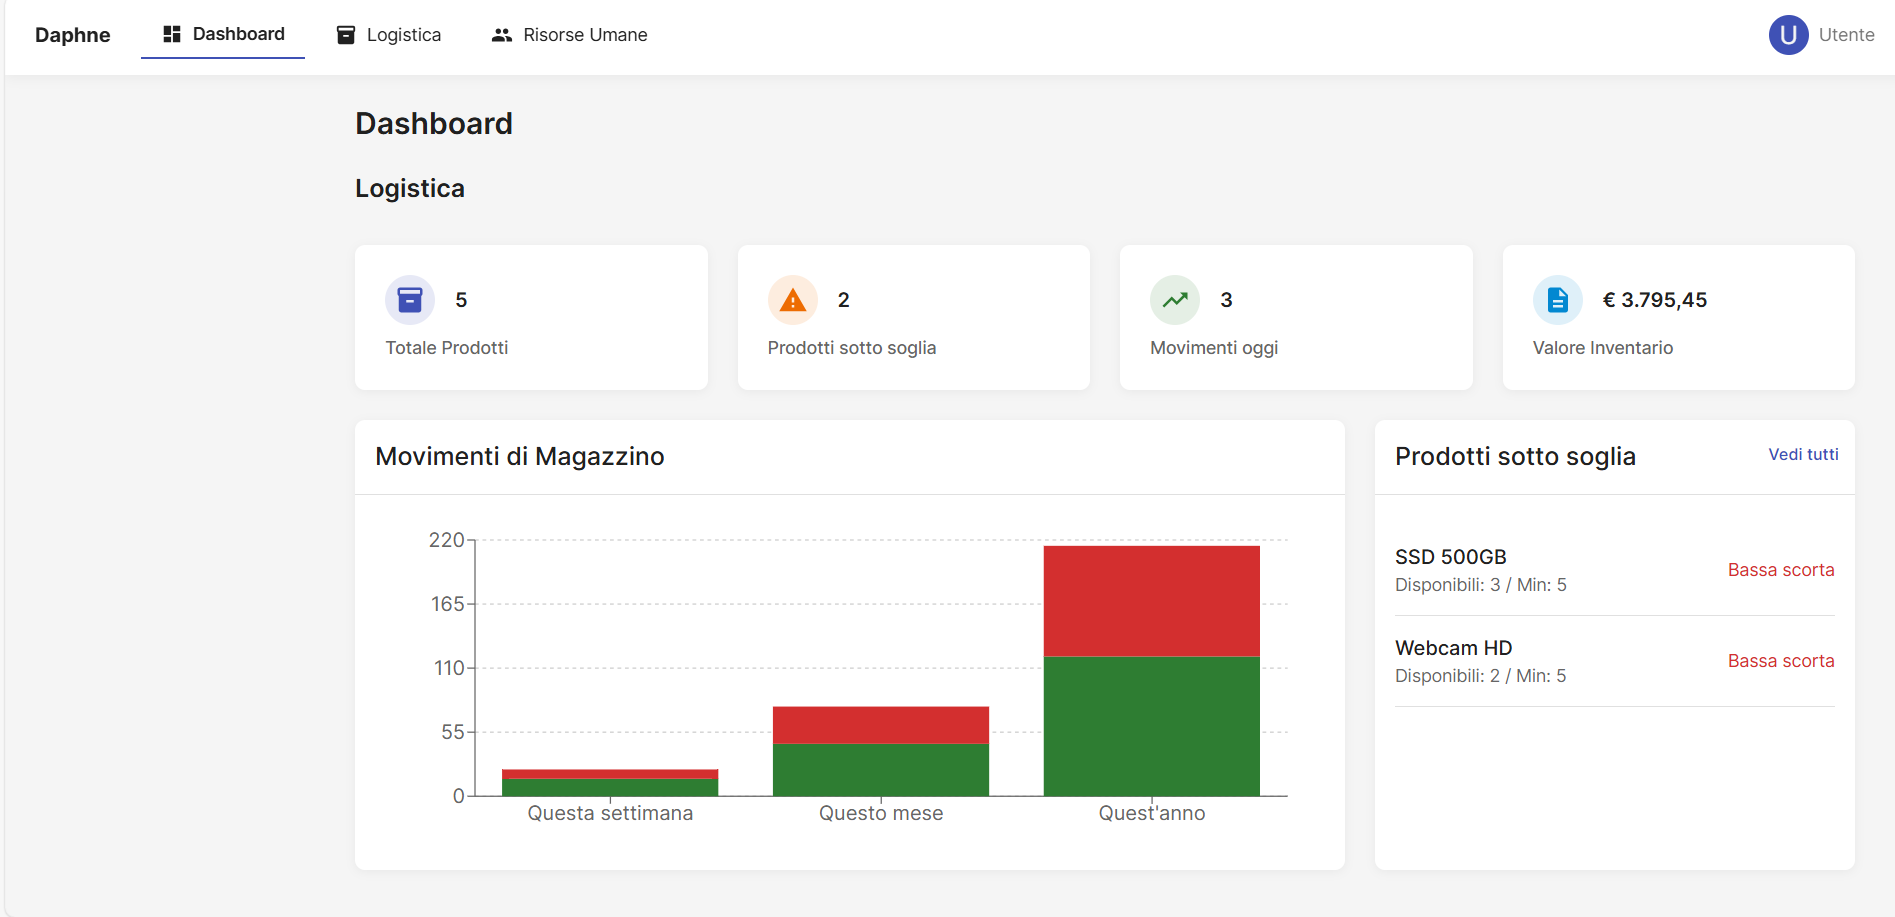
Task: Open 'Vedi tutti' in Prodotti sotto soglia
Action: tap(1803, 454)
